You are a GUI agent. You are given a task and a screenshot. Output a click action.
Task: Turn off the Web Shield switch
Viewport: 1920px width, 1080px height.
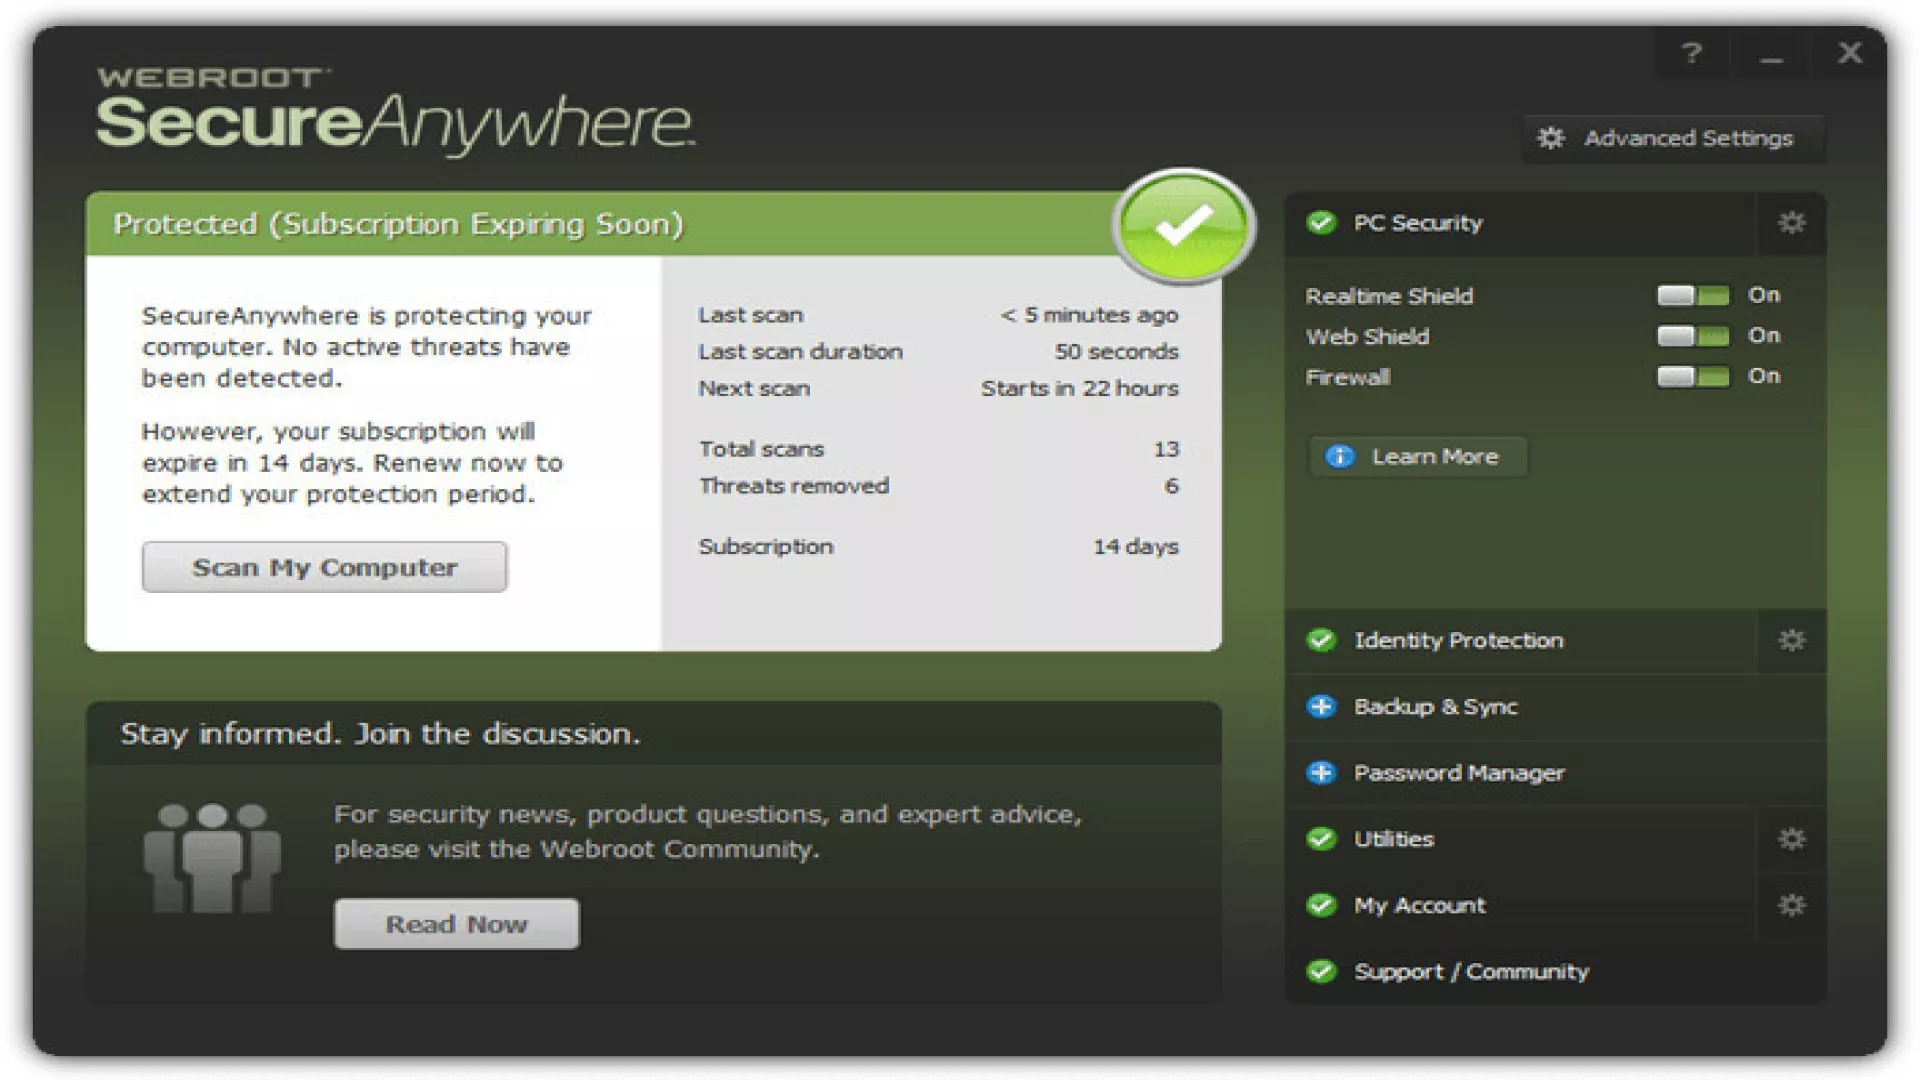1692,336
